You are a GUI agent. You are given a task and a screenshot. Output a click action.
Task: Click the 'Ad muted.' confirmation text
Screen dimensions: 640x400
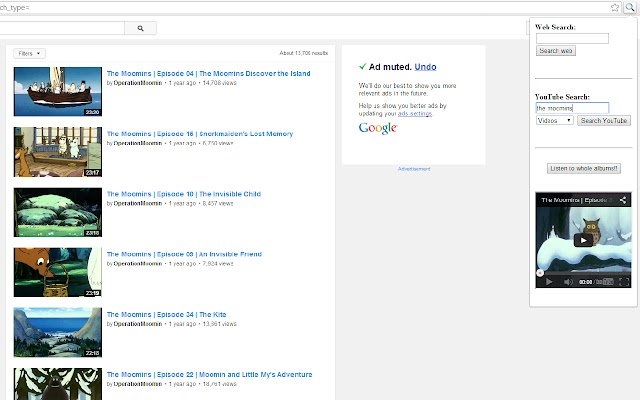[390, 67]
